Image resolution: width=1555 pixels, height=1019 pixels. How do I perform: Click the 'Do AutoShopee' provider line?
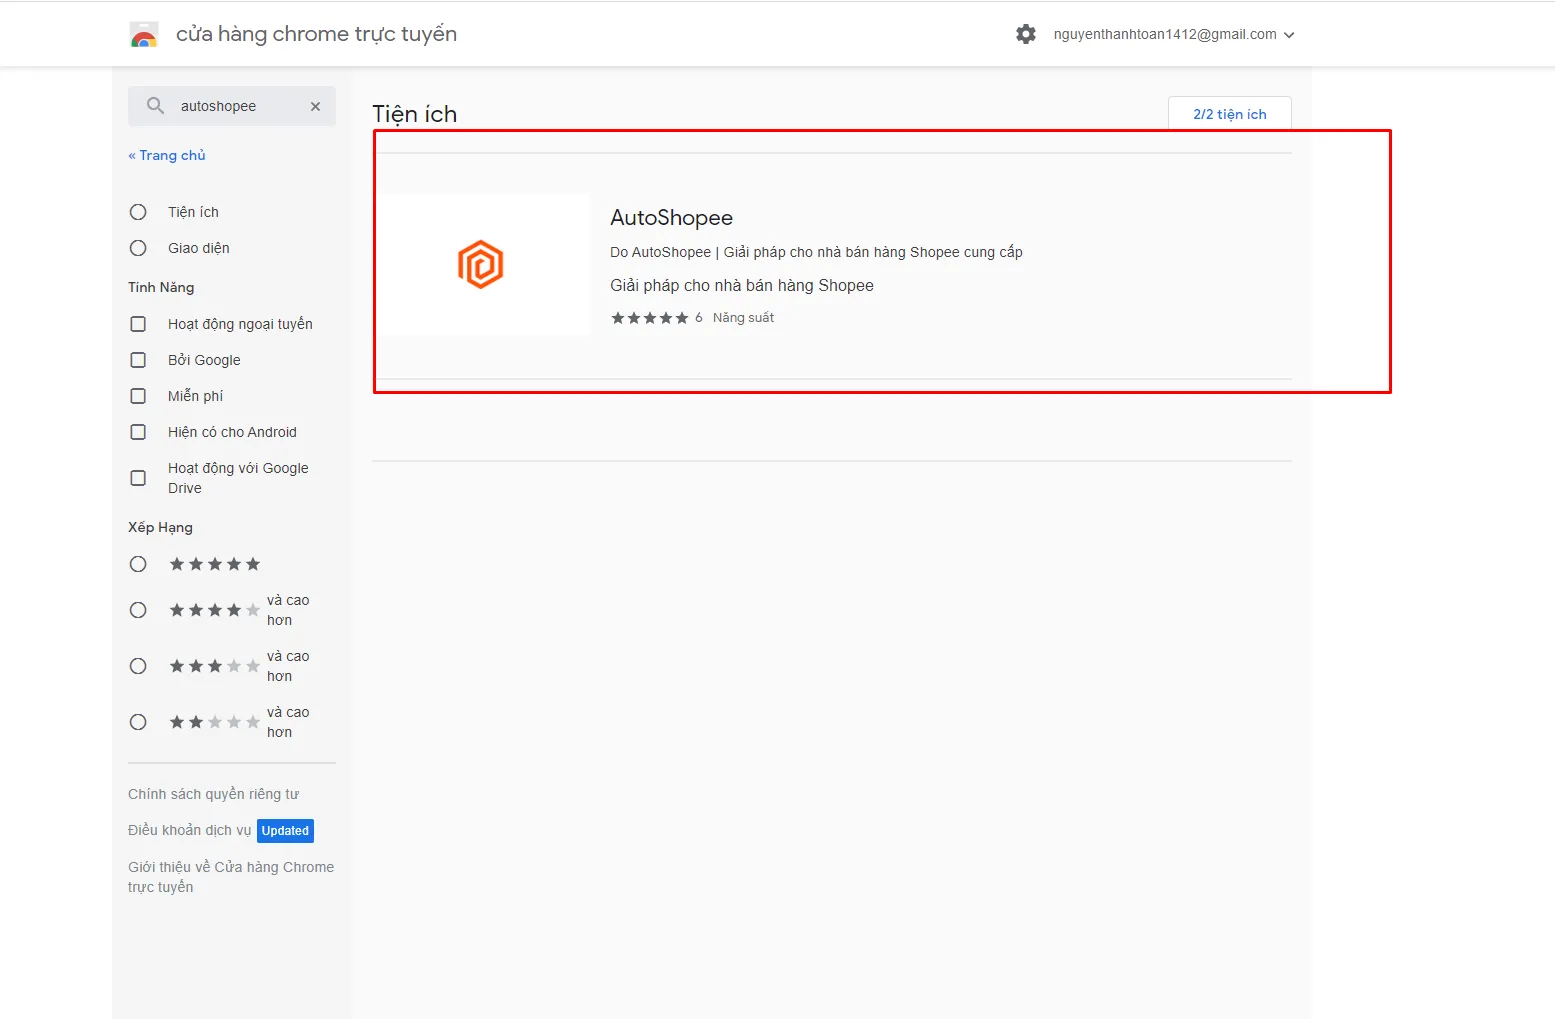[x=816, y=252]
